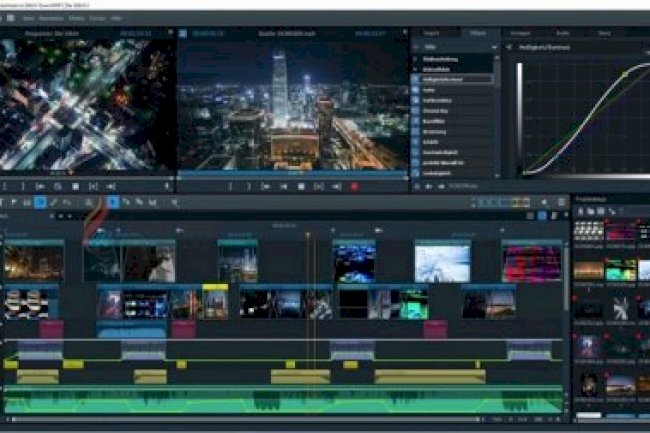Click the magnifier icon in timeline toolbar

coord(175,203)
